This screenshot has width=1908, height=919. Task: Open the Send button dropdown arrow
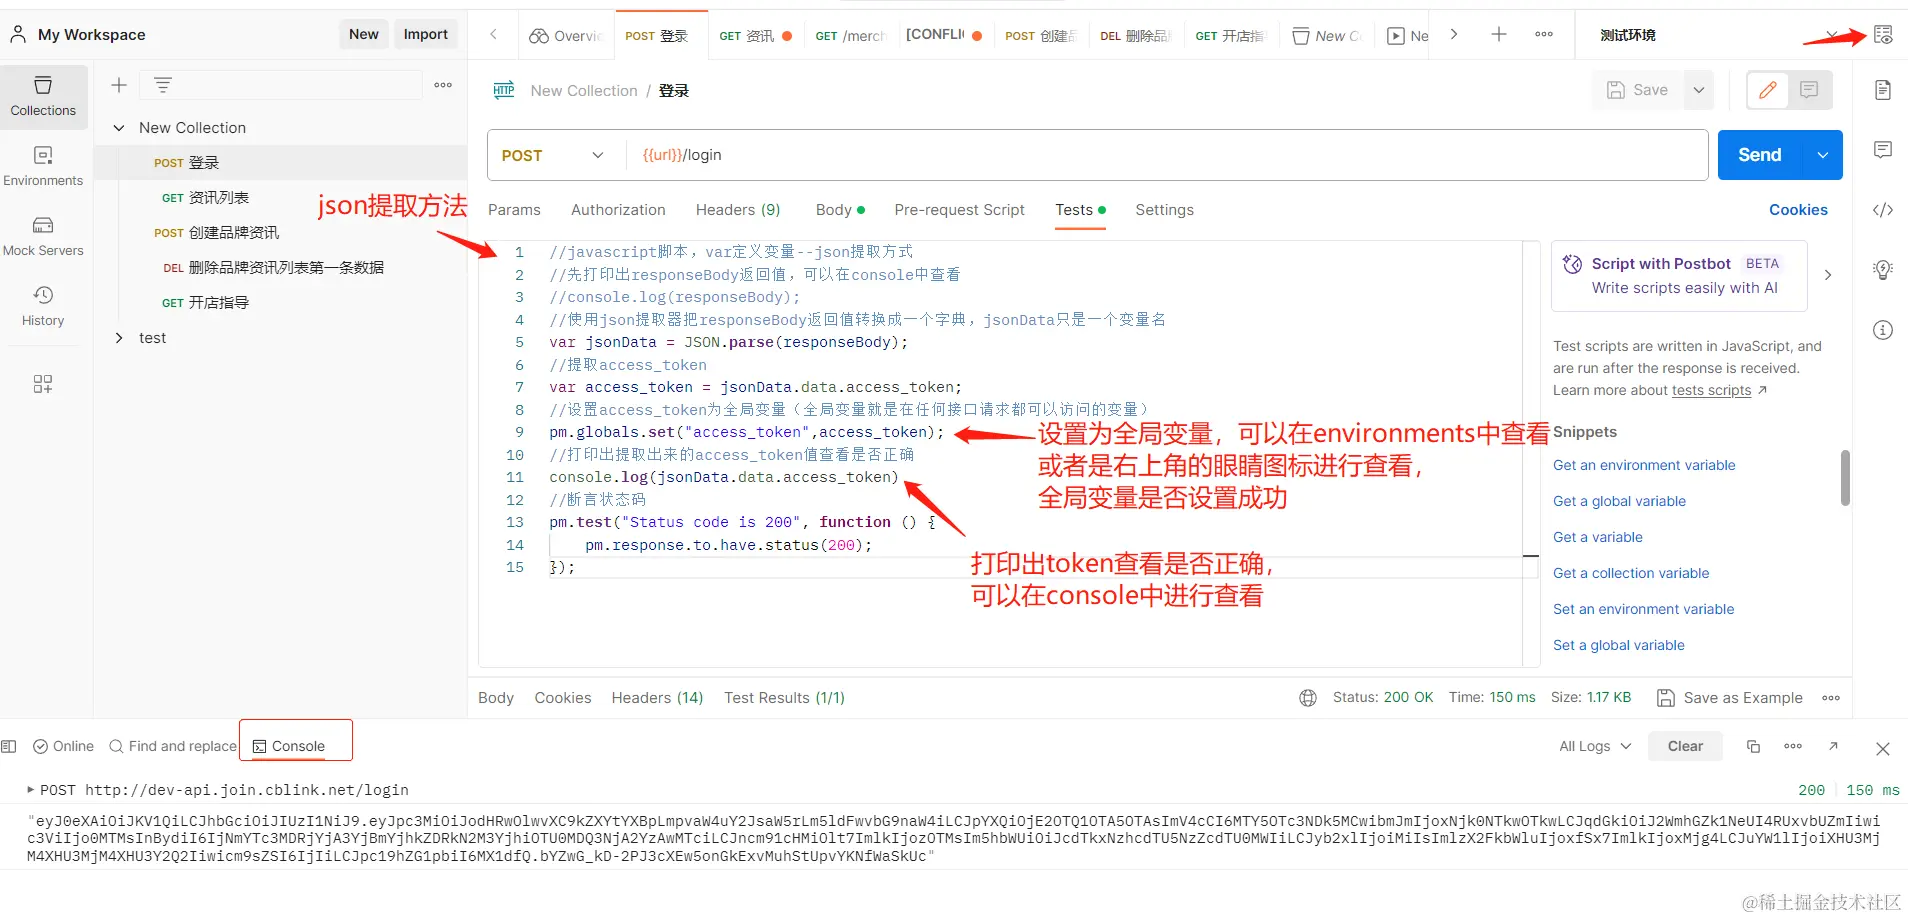coord(1823,155)
